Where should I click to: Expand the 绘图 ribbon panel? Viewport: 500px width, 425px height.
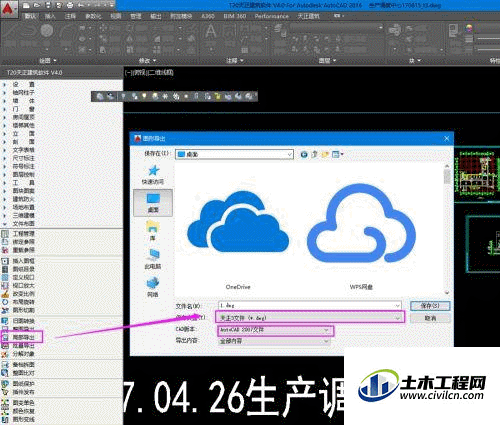pos(48,61)
